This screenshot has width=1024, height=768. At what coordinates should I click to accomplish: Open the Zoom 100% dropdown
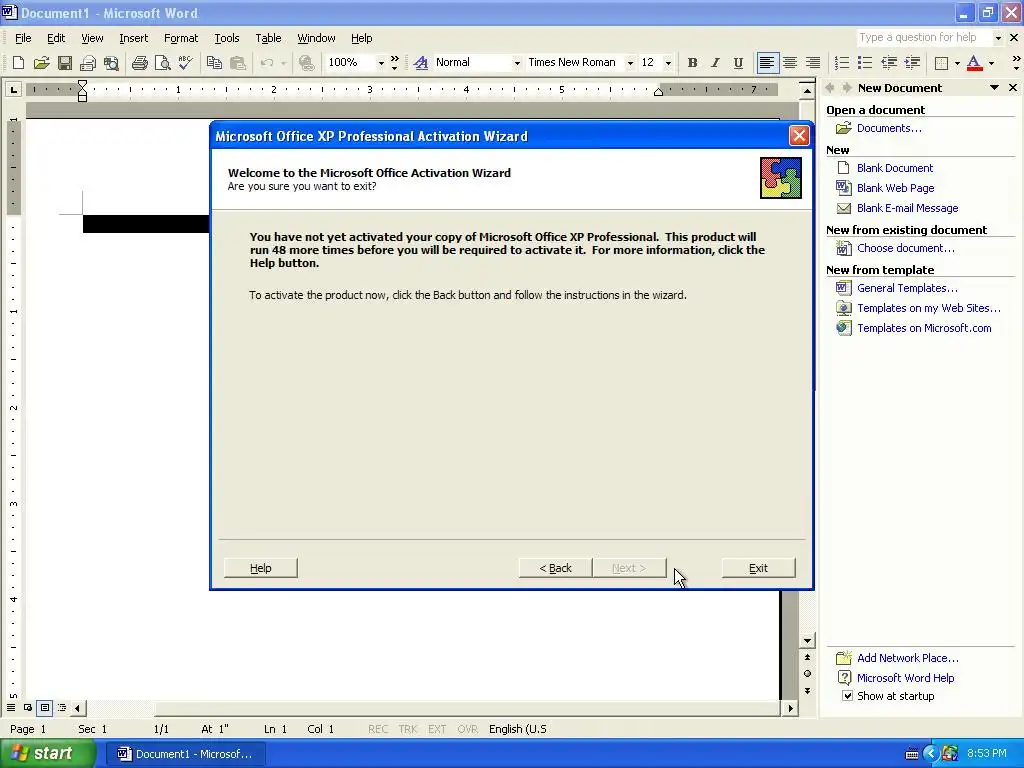pyautogui.click(x=381, y=63)
